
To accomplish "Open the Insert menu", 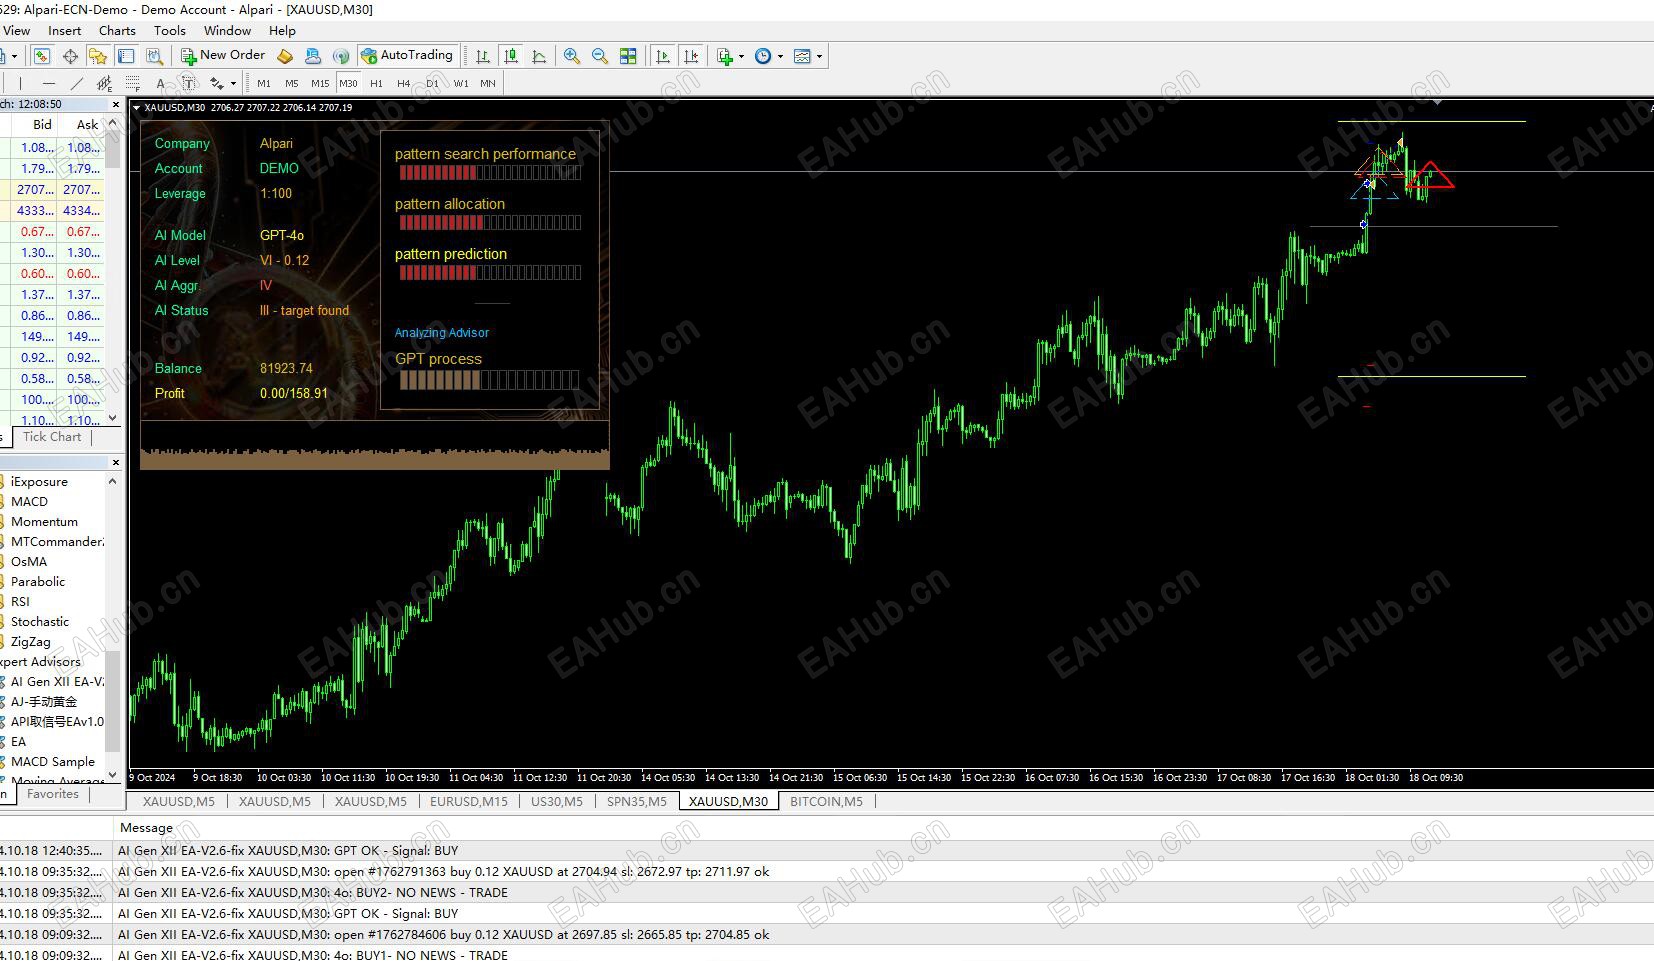I will (x=65, y=30).
